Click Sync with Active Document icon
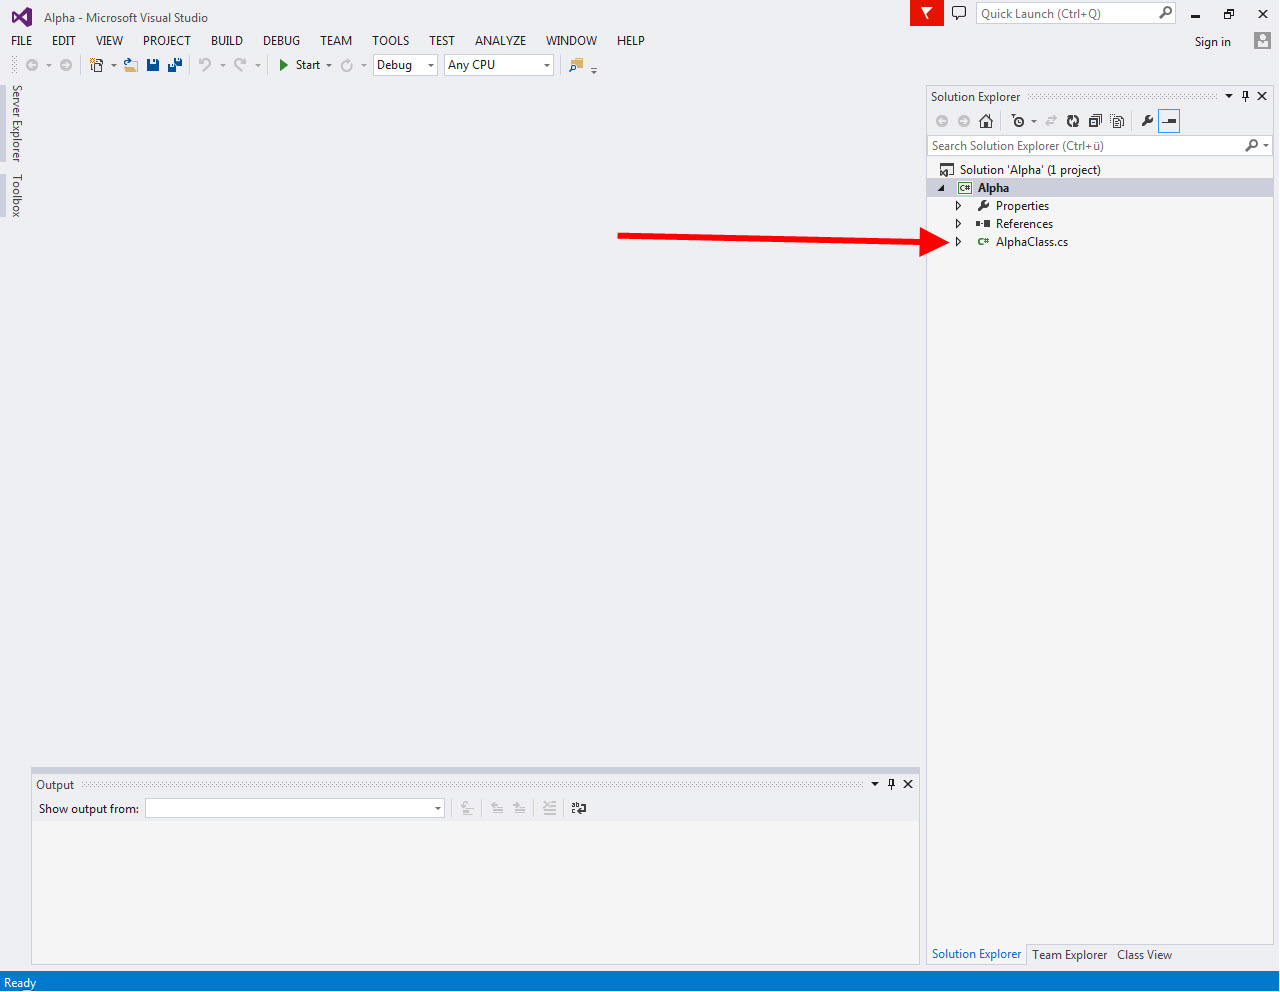The width and height of the screenshot is (1280, 992). [x=1051, y=121]
